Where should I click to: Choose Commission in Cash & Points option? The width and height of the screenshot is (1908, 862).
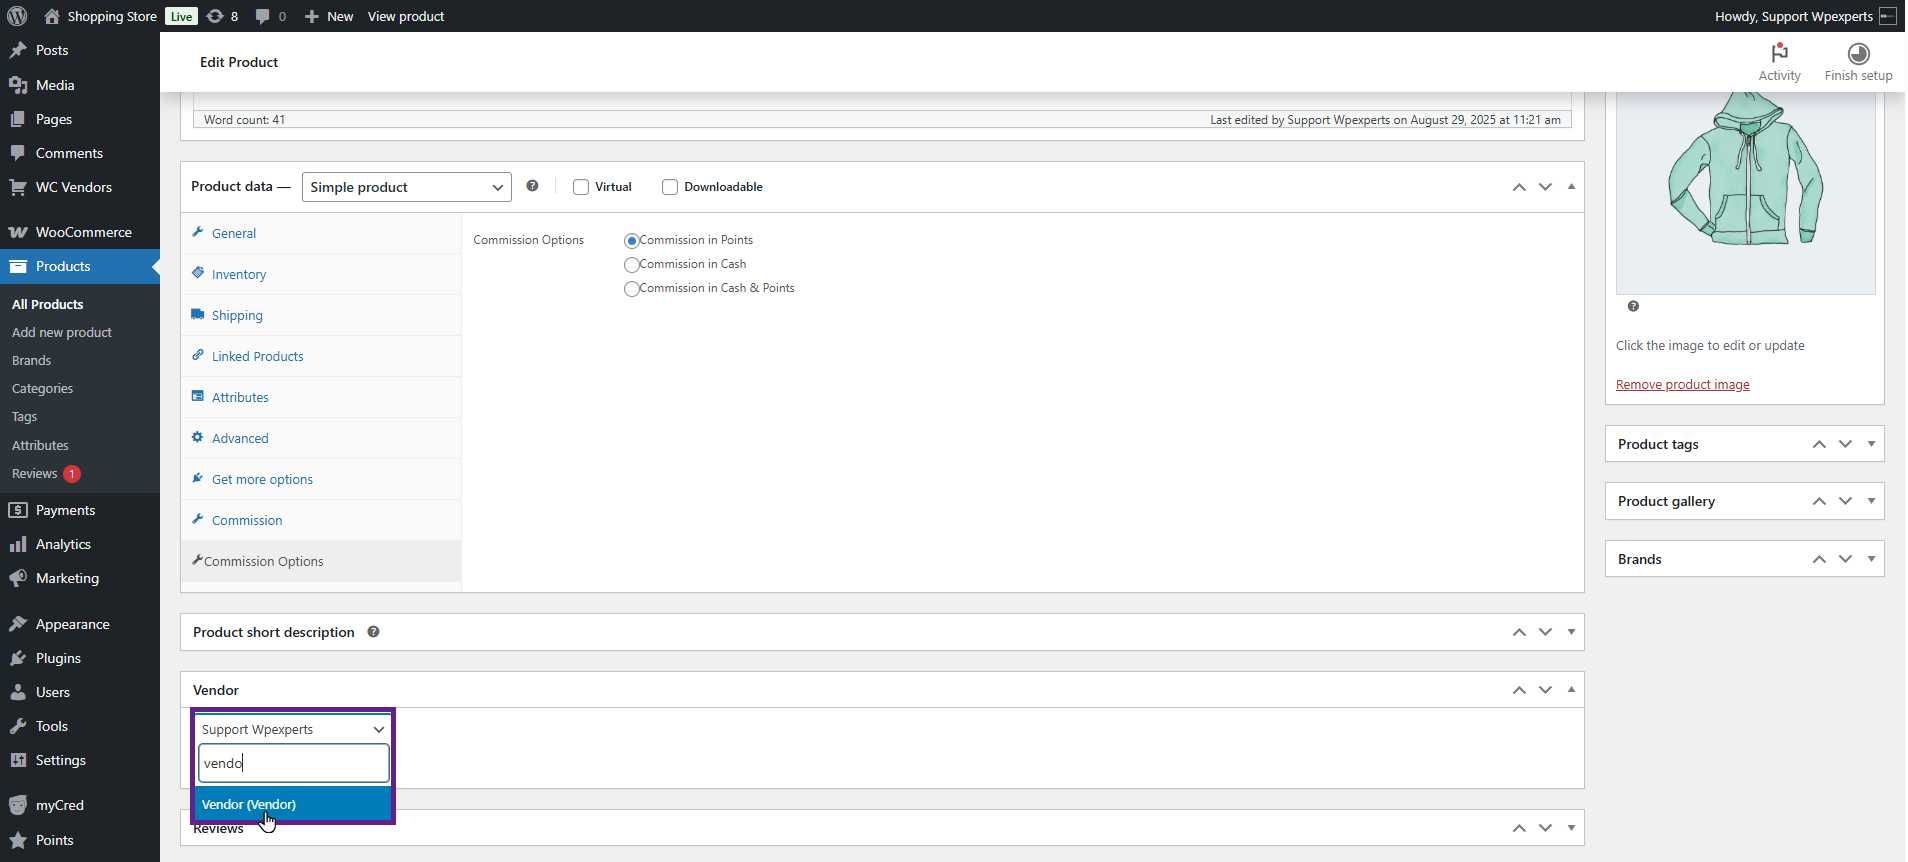click(631, 289)
